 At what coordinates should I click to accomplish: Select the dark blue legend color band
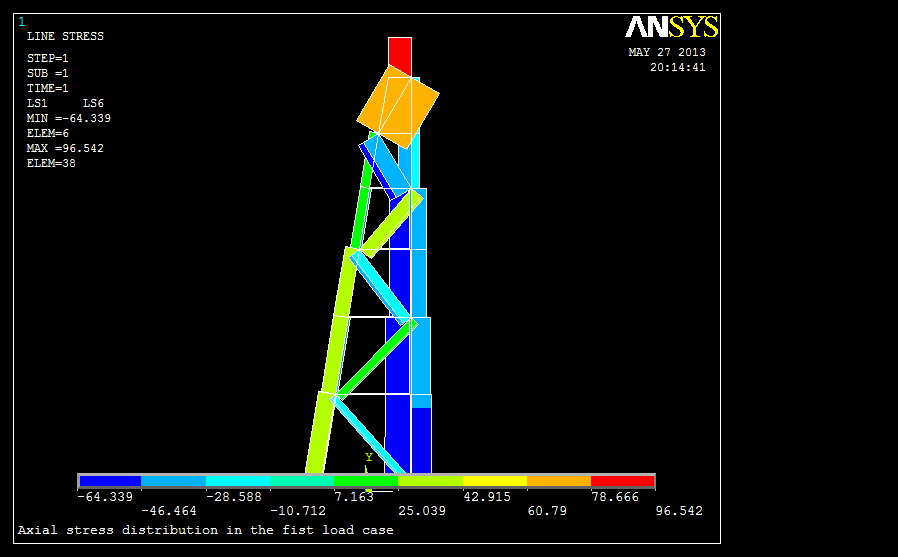110,481
